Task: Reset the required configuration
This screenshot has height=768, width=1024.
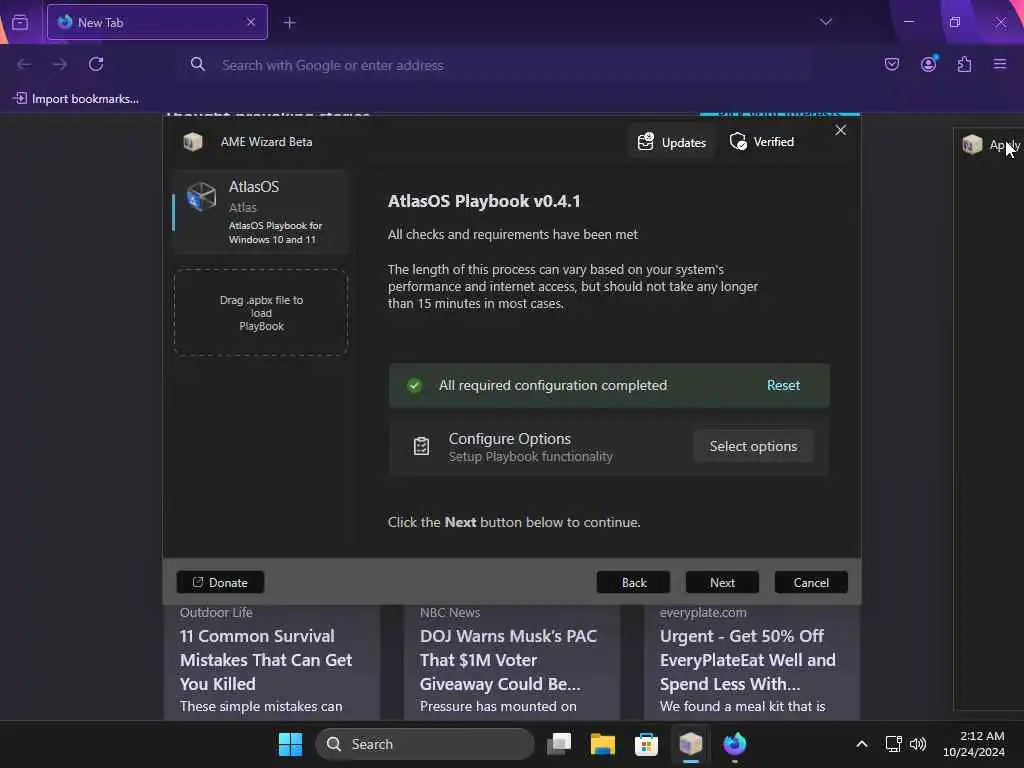Action: 783,385
